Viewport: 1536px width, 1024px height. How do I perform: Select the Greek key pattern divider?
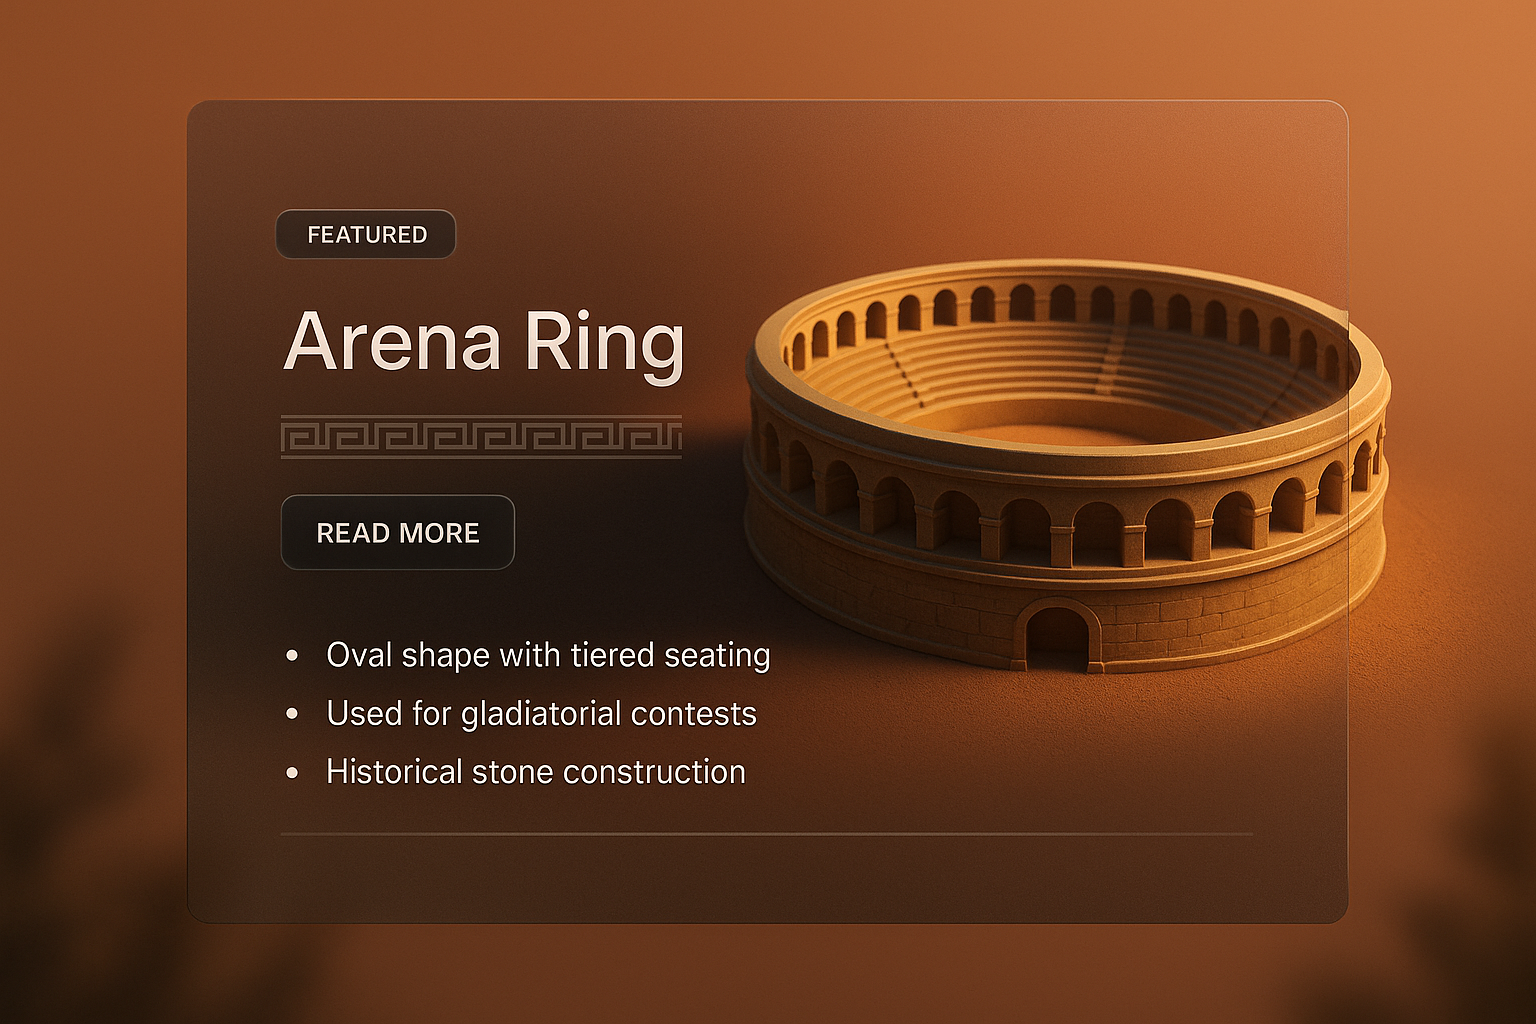[x=480, y=435]
